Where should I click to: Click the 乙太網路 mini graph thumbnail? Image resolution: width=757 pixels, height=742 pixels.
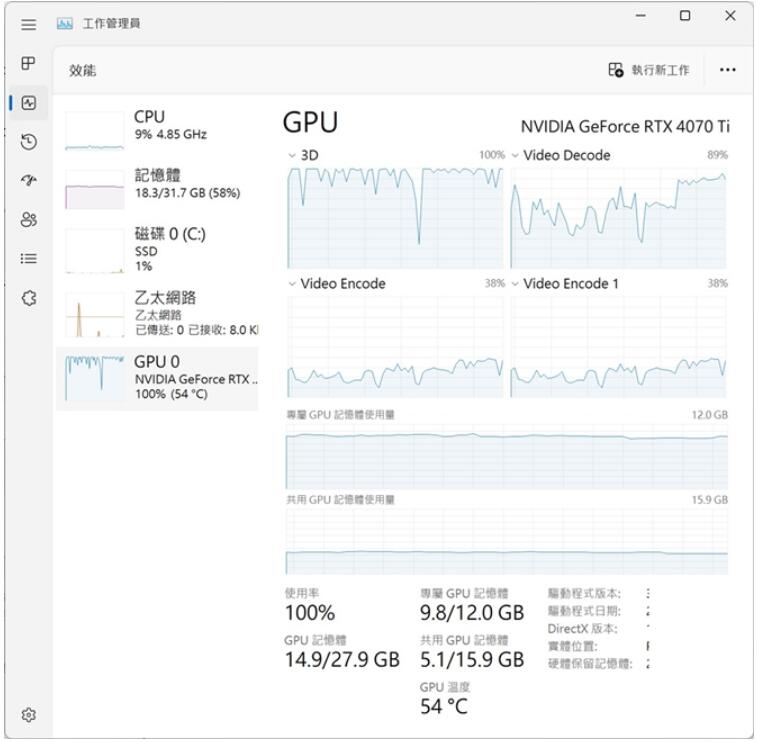[95, 314]
